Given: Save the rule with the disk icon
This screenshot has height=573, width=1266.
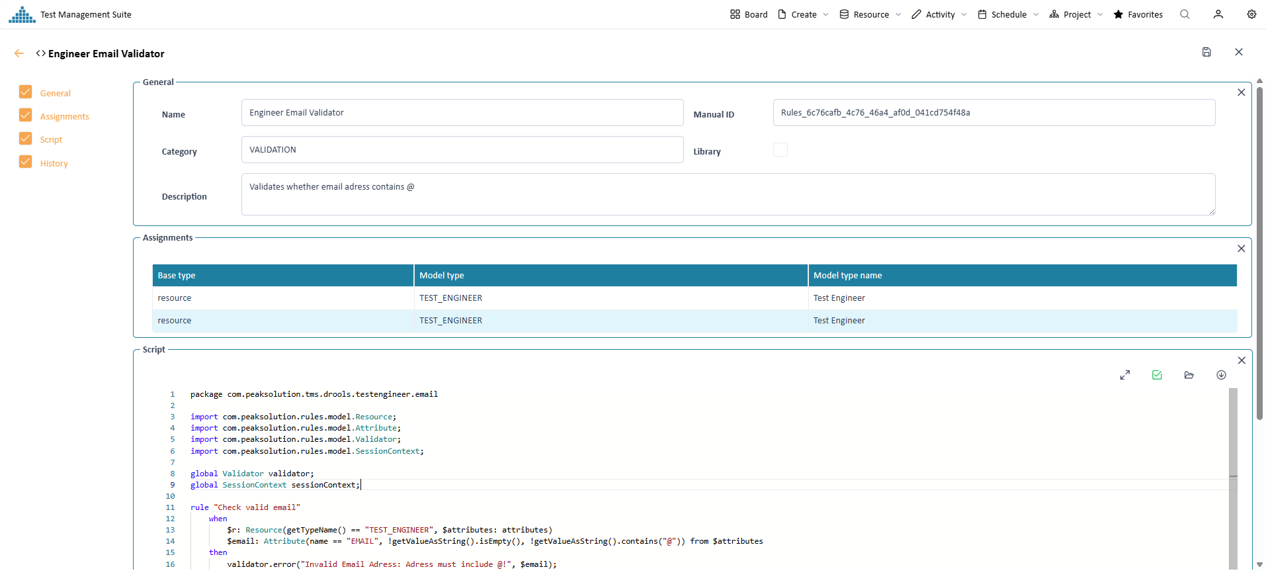Looking at the screenshot, I should (1206, 52).
